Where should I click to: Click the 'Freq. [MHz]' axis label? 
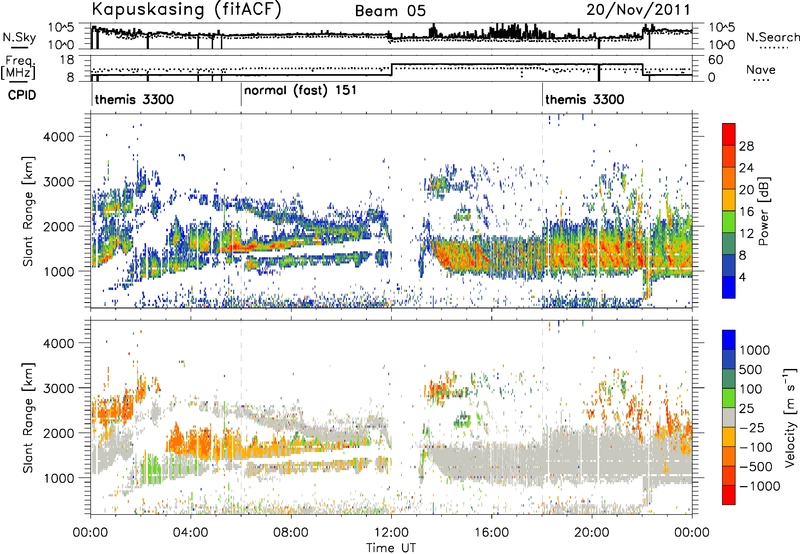[18, 67]
